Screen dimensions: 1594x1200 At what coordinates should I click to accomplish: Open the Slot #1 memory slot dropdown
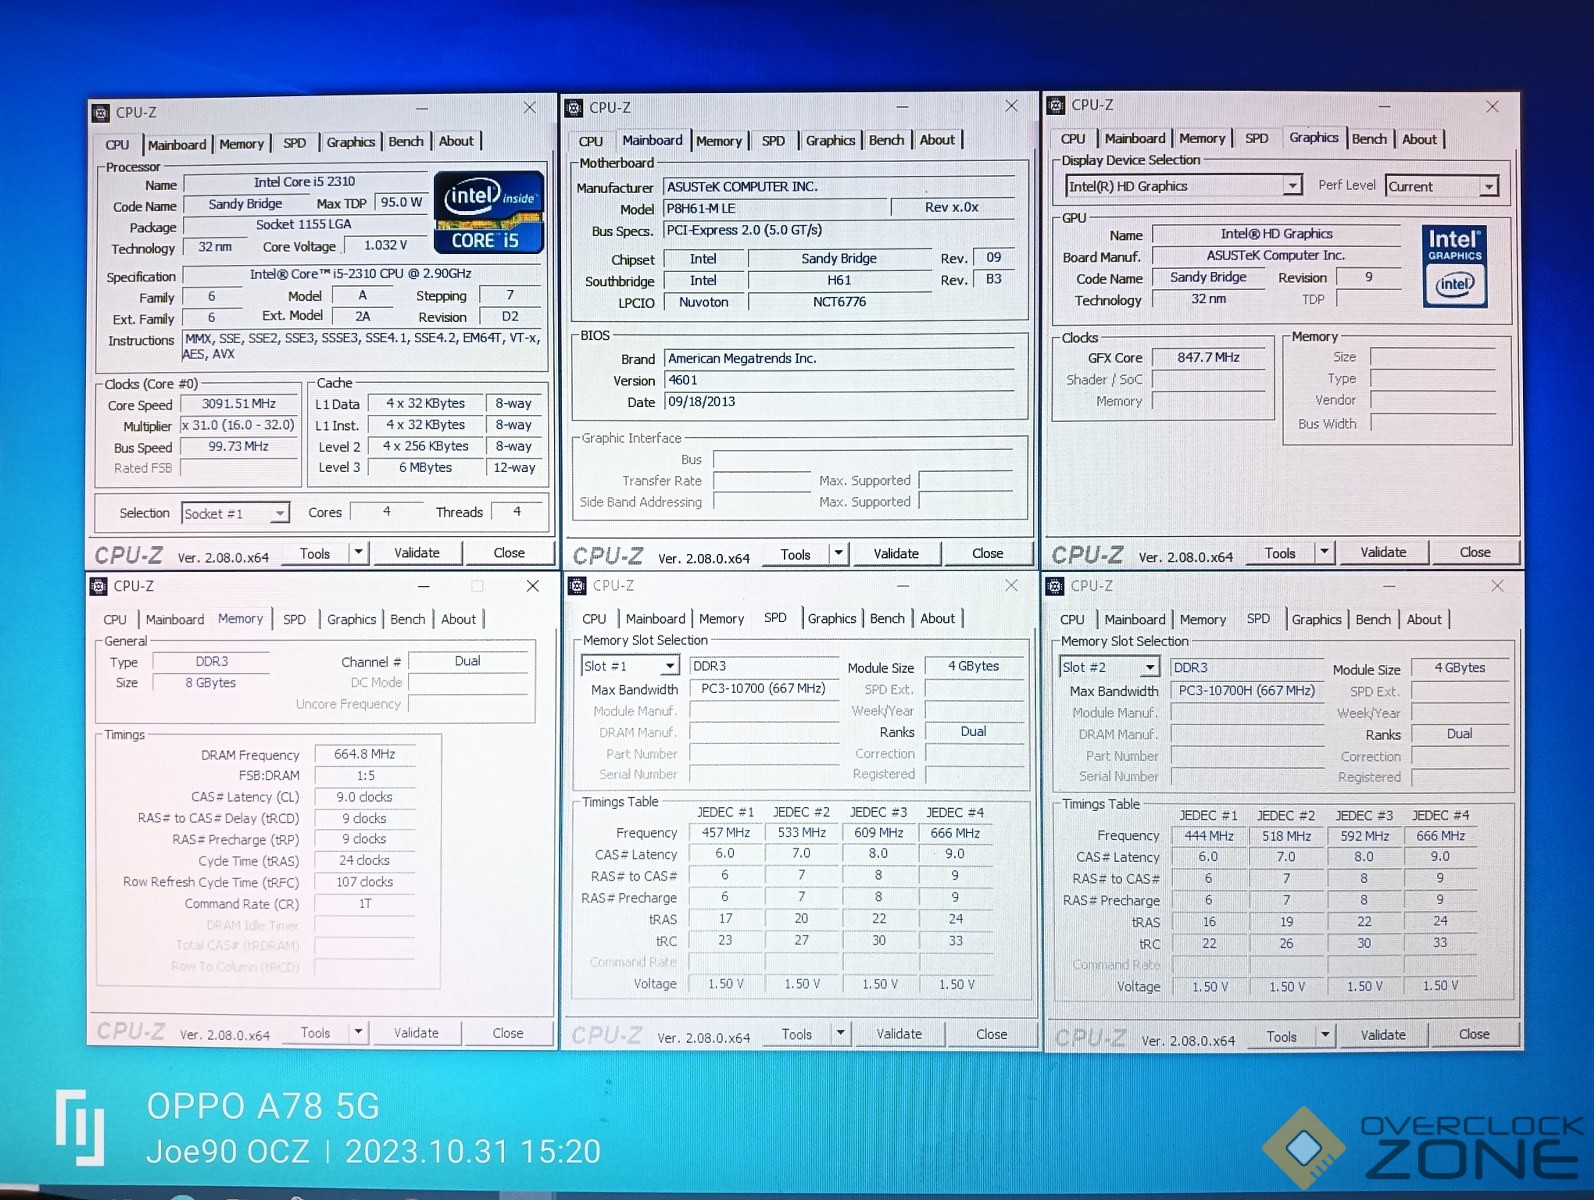coord(670,666)
